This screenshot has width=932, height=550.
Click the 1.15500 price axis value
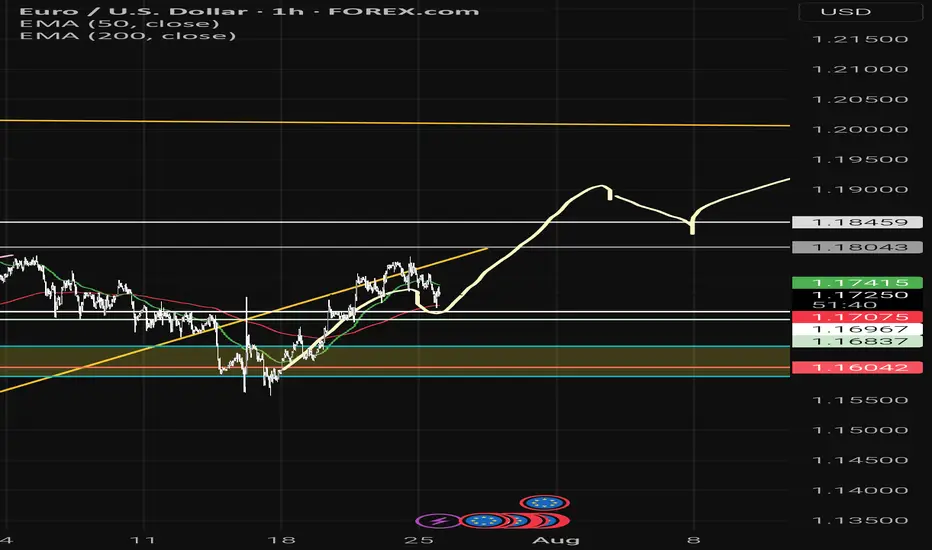pos(860,400)
